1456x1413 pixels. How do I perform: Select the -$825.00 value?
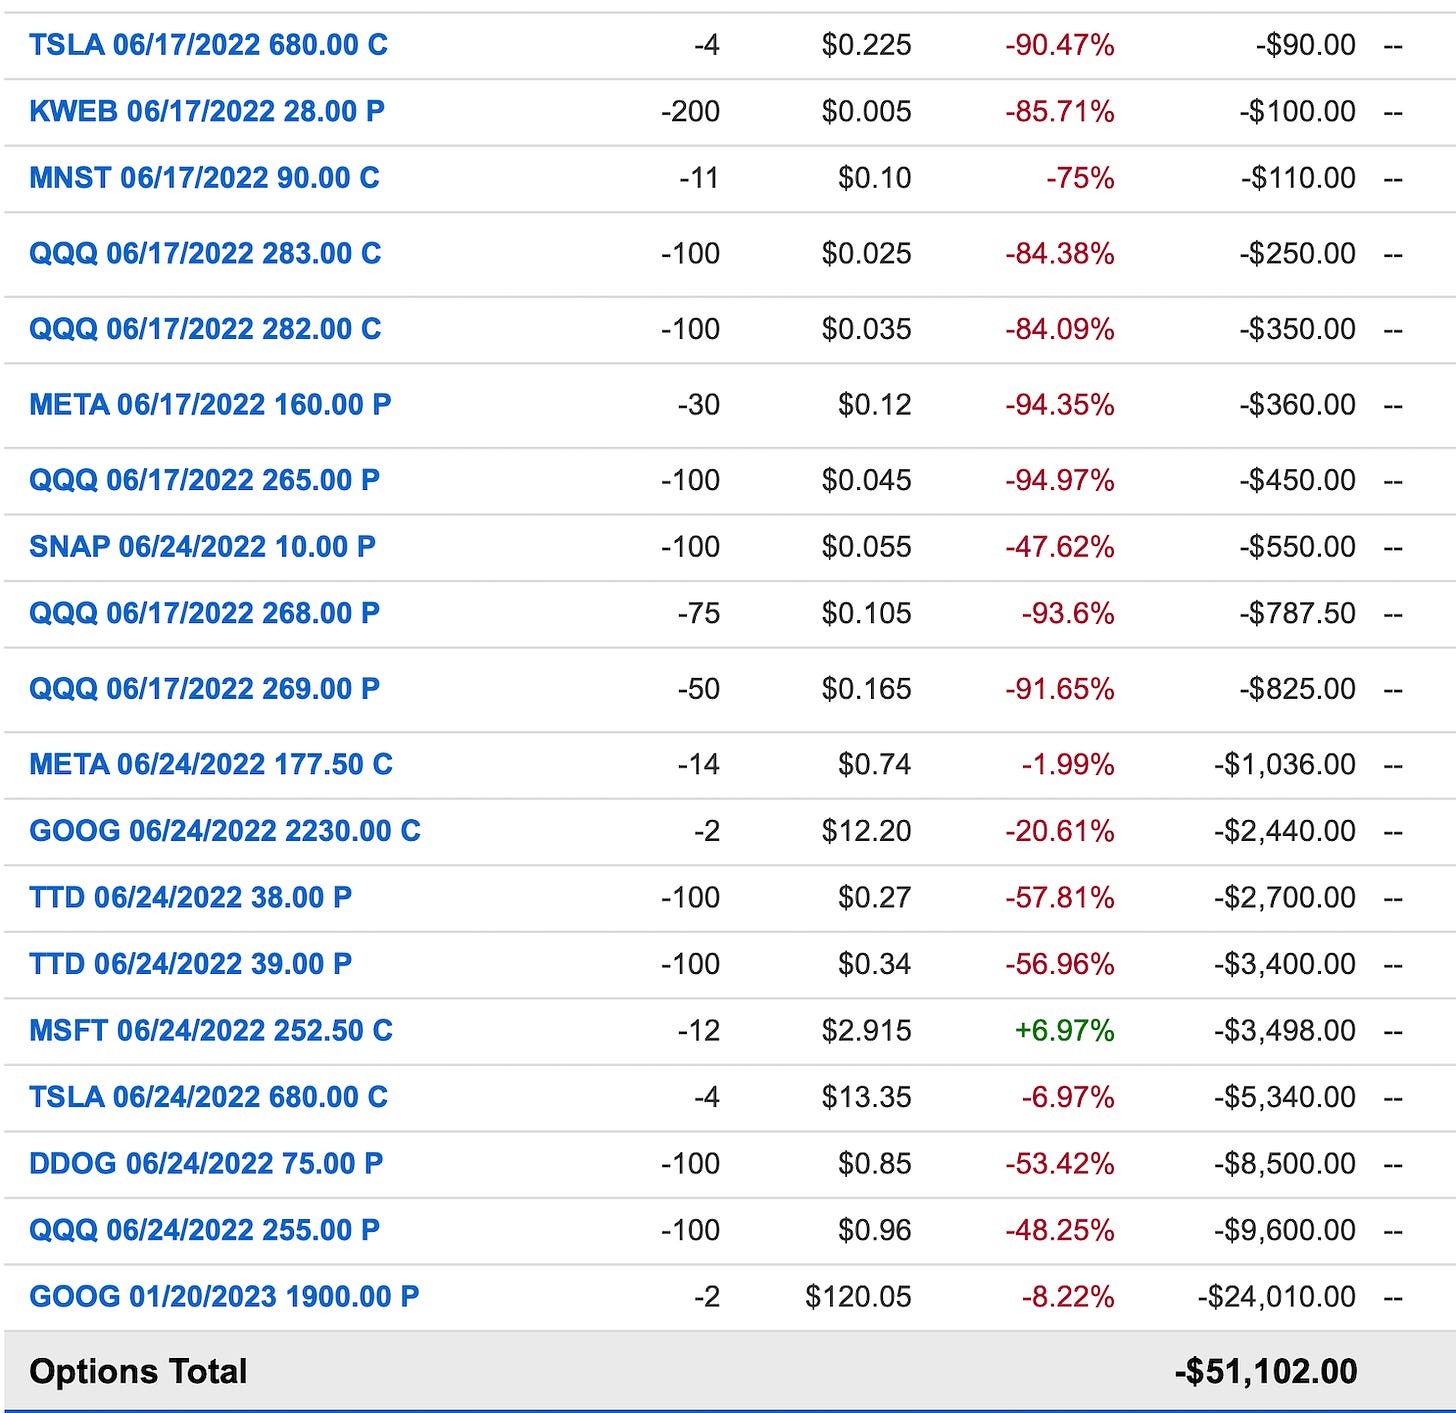1298,689
